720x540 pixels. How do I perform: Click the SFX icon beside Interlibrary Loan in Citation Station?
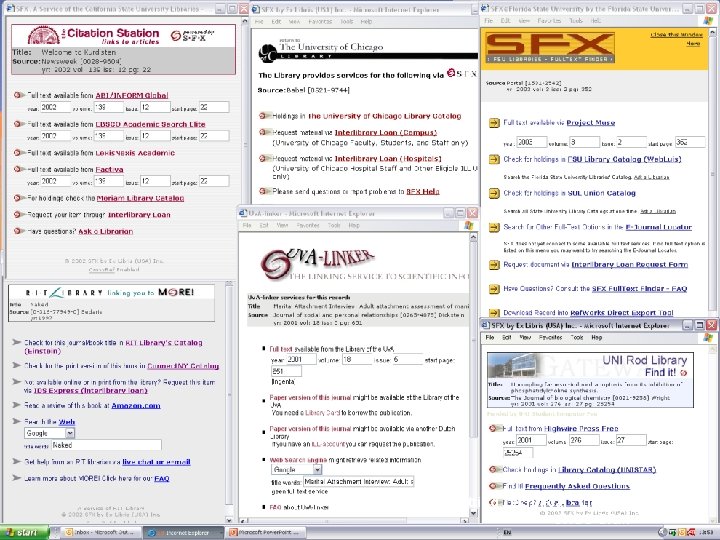tap(19, 214)
